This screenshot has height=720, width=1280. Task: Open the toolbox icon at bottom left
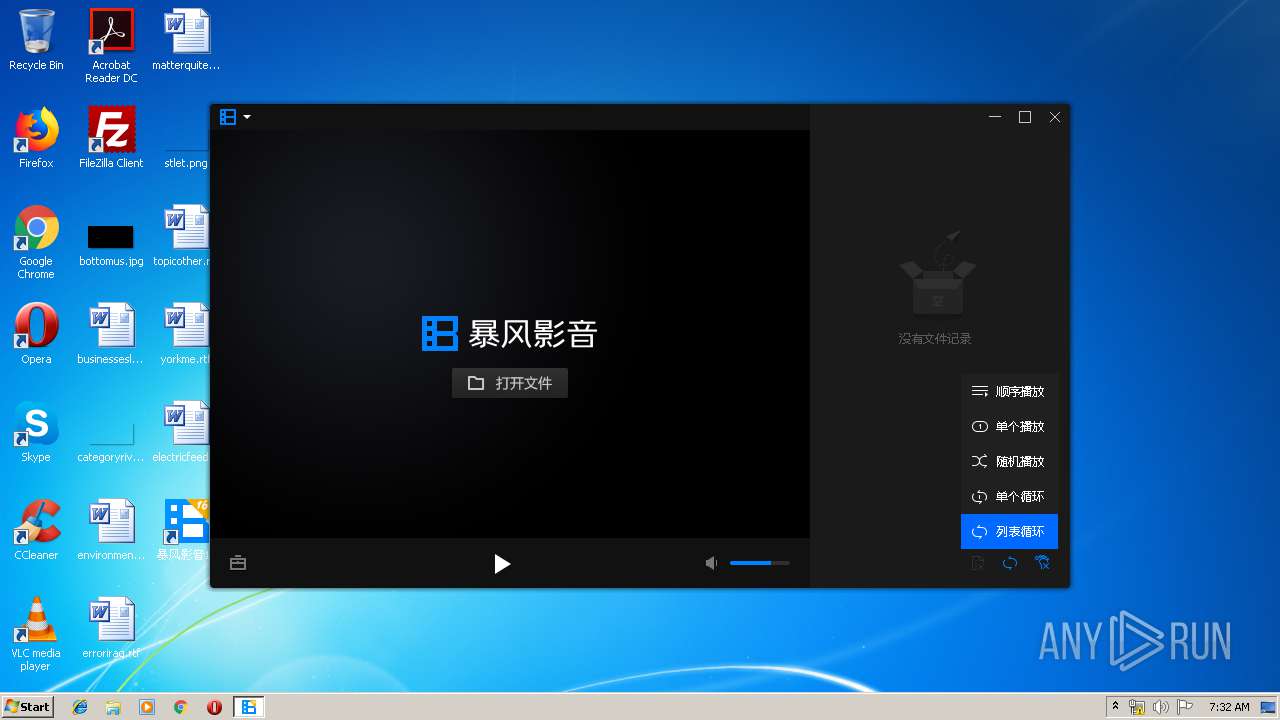click(x=238, y=563)
